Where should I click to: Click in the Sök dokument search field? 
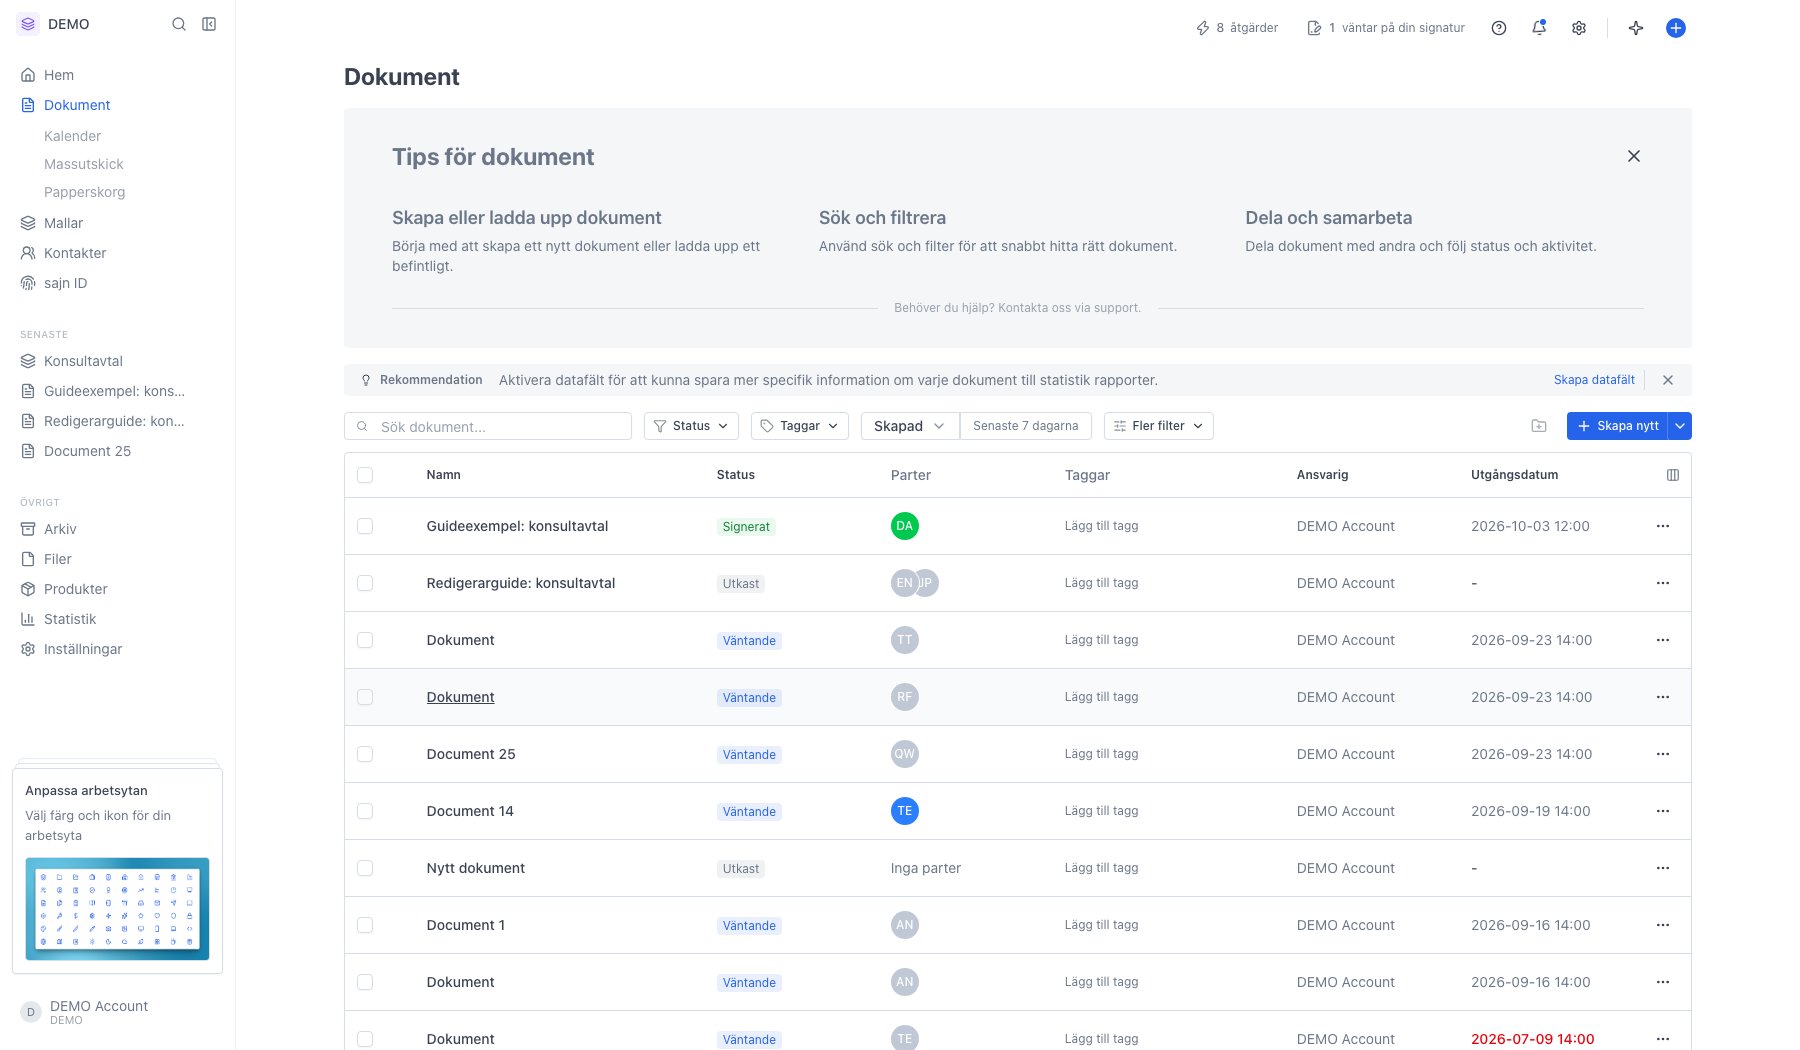point(488,426)
